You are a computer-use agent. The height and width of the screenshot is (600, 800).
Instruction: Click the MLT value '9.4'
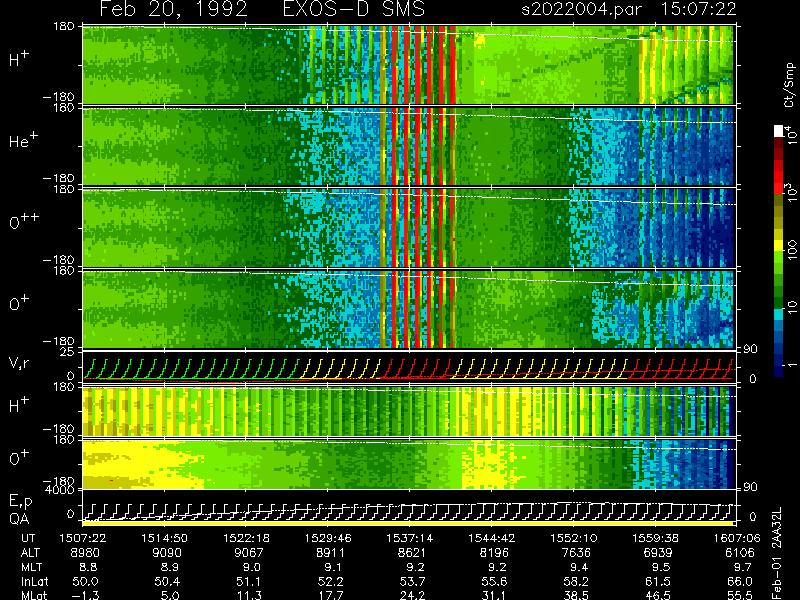point(580,567)
